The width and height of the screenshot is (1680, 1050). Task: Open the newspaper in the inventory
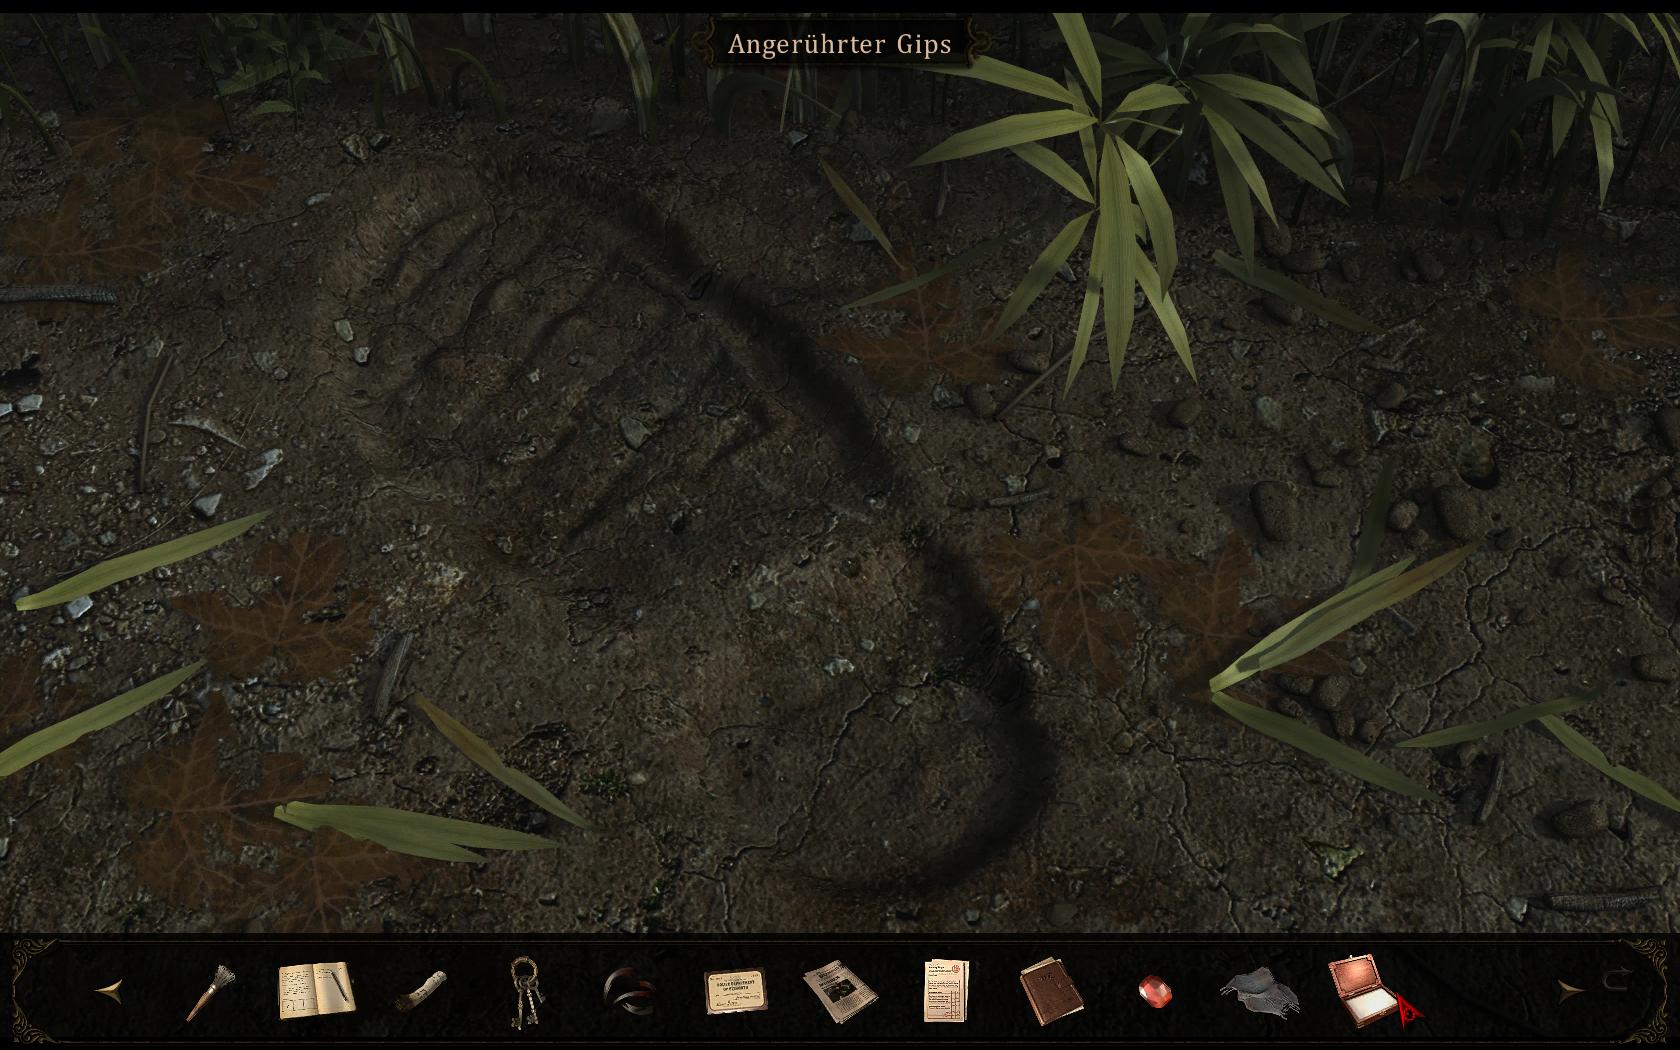(x=840, y=992)
